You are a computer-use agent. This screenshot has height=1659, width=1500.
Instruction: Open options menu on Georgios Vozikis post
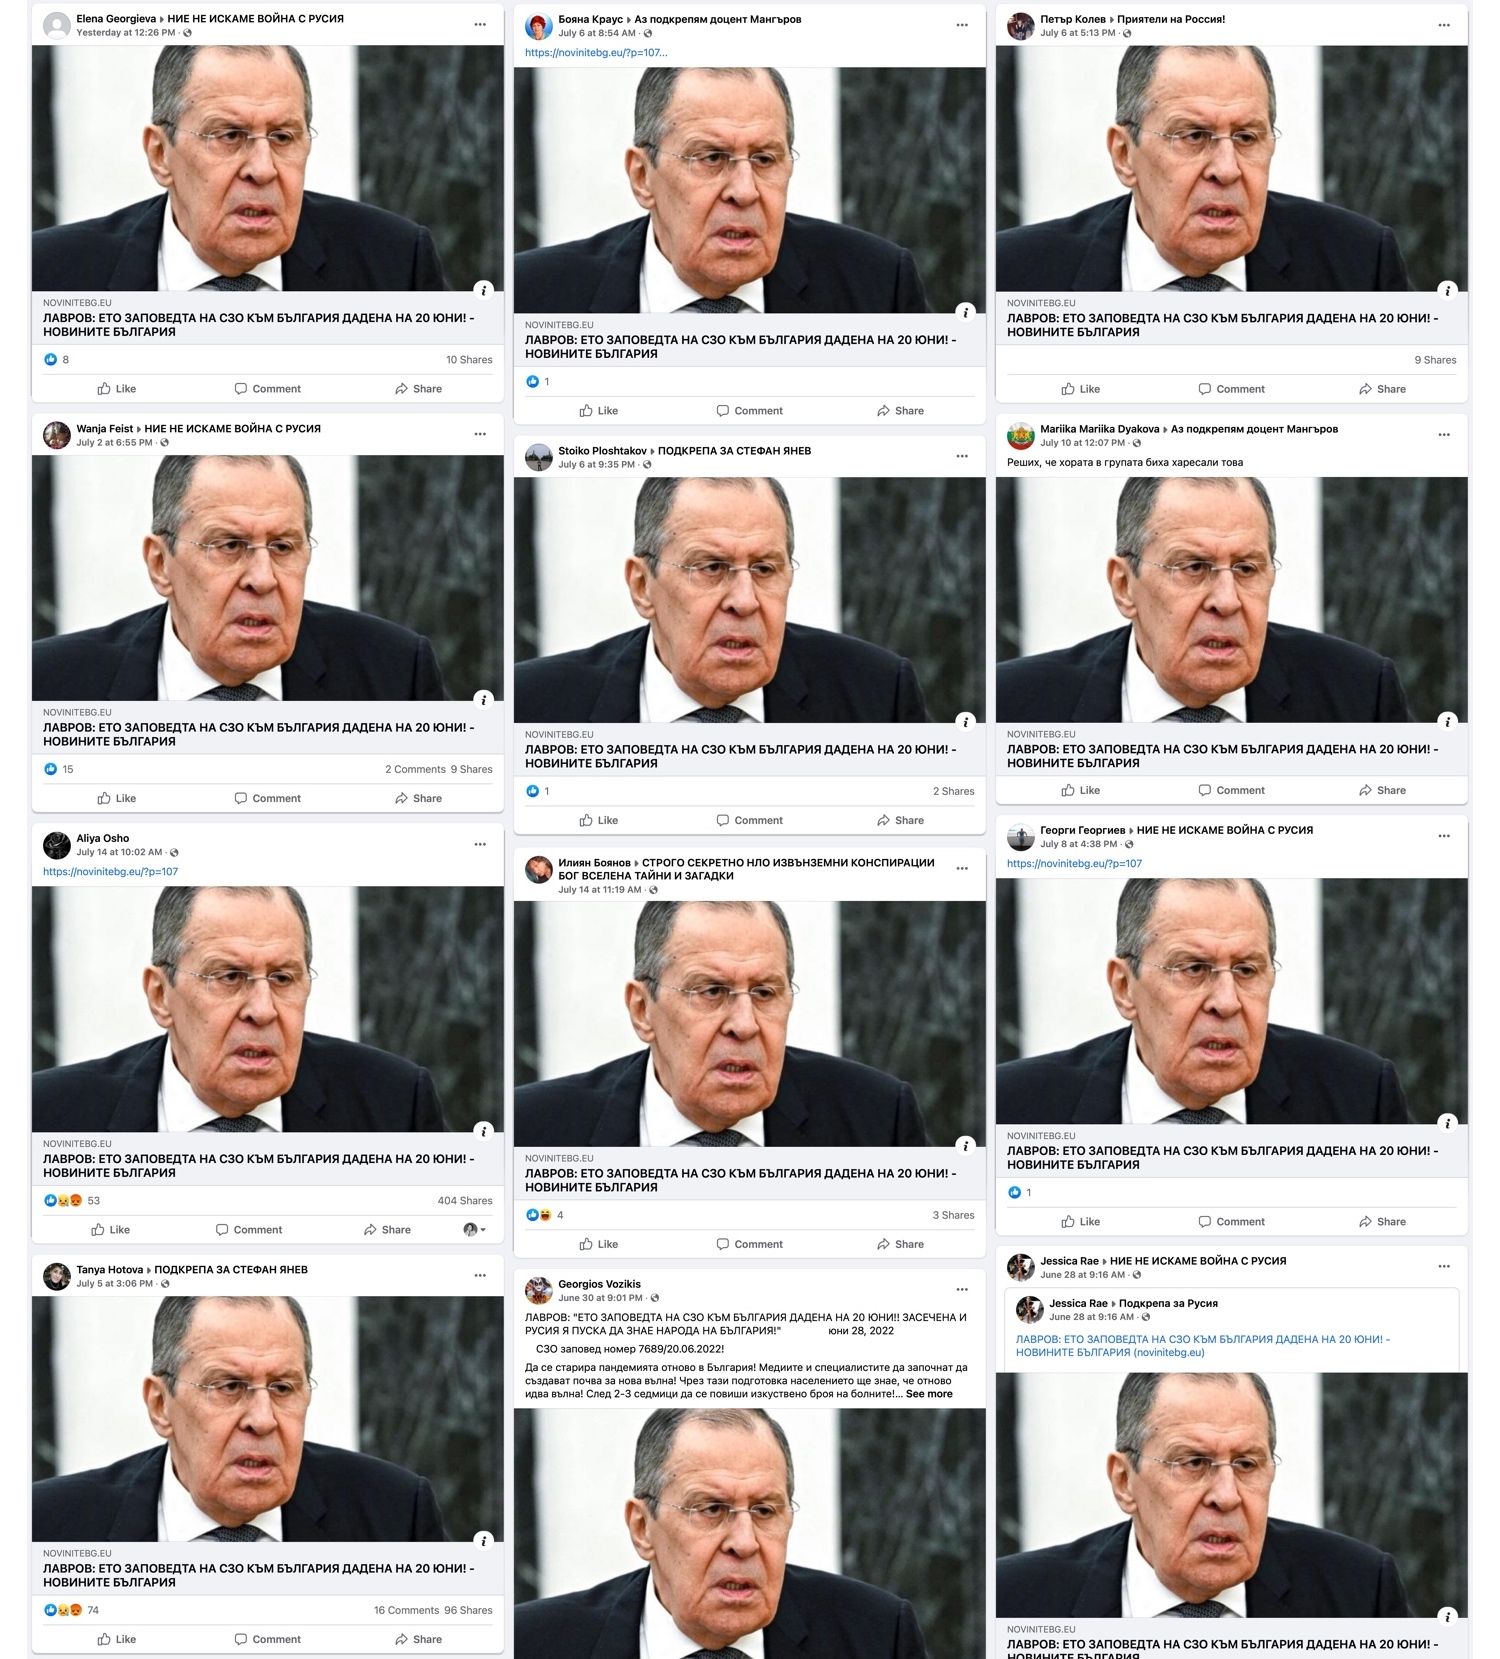(962, 1289)
